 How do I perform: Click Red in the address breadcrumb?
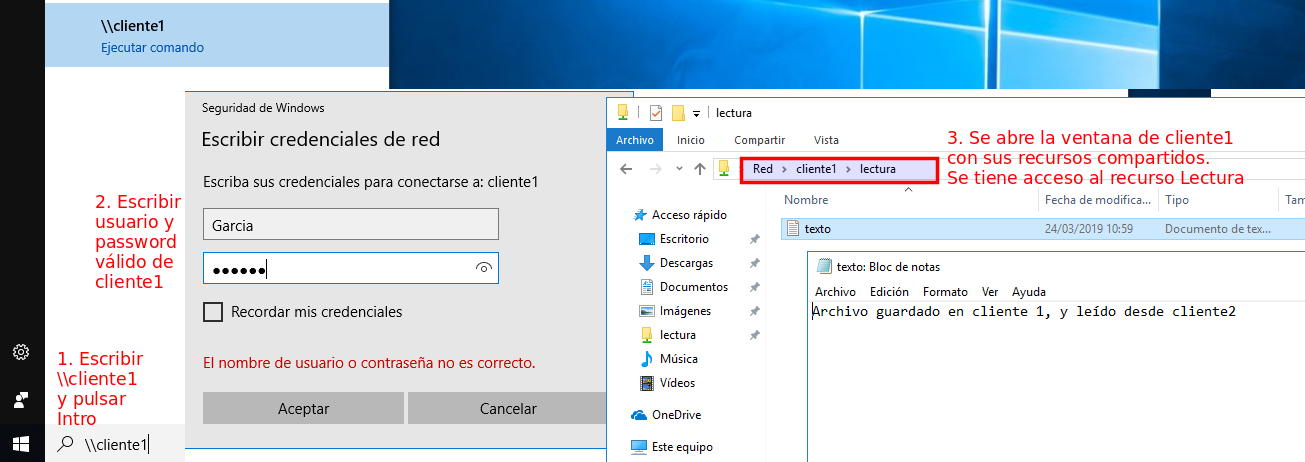point(762,169)
